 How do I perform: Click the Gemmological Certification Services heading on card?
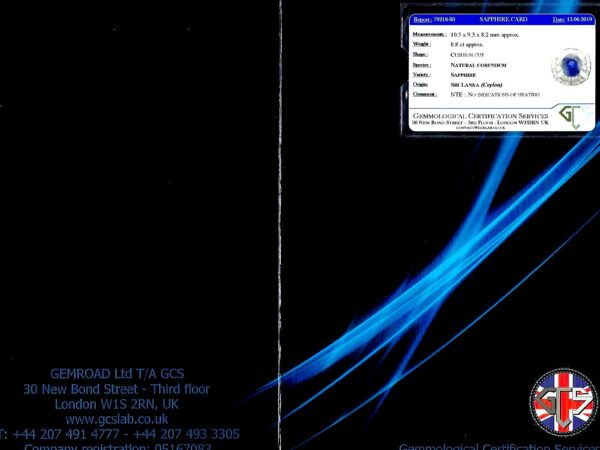480,115
